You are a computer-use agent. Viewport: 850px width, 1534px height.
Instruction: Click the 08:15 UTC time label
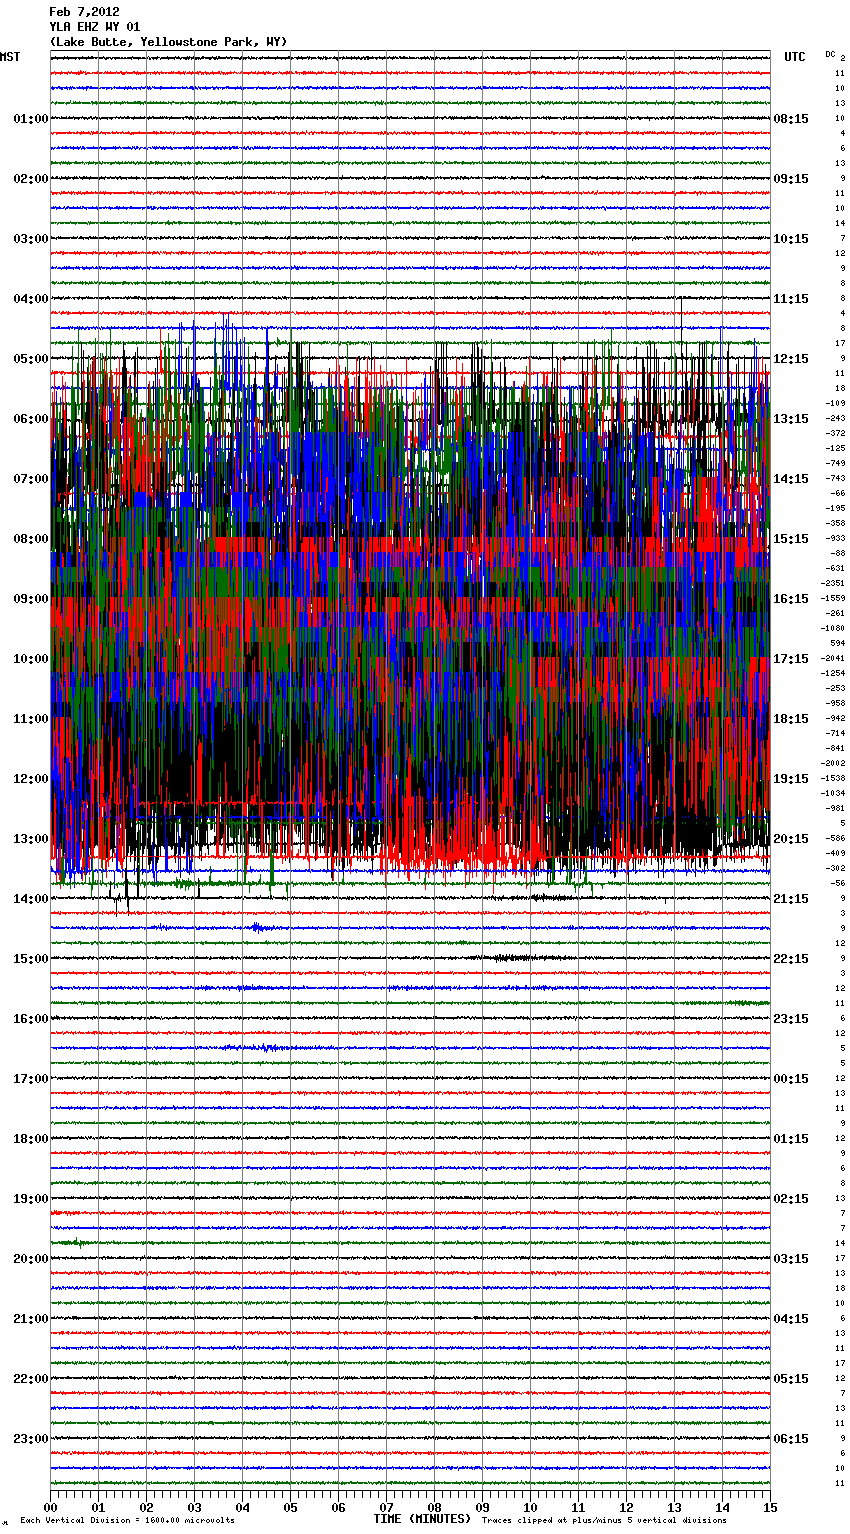(x=791, y=119)
